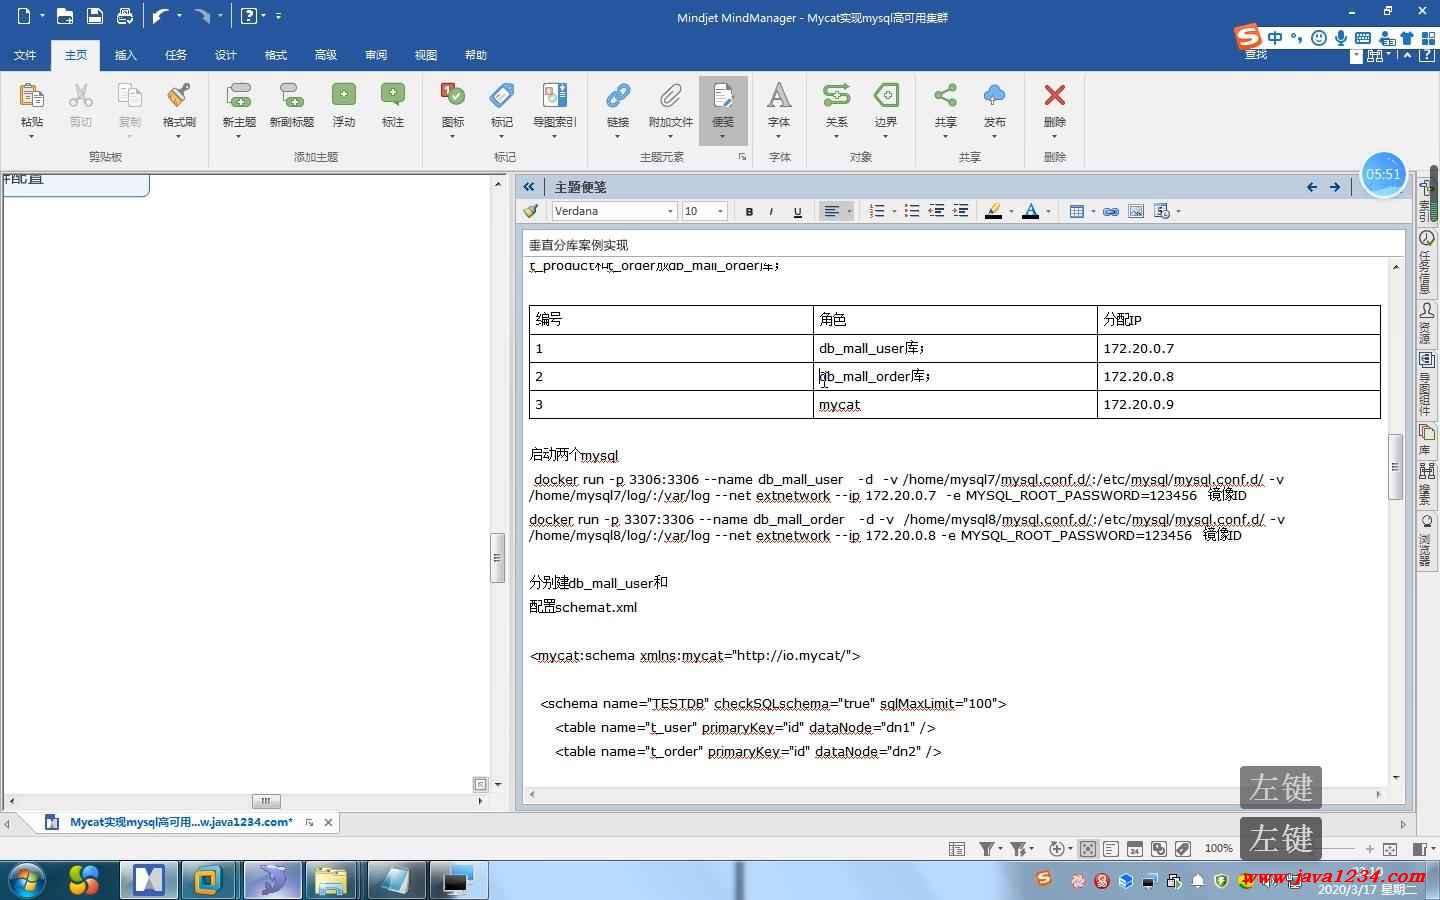Switch to the 任务 (Task) ribbon tab

tap(176, 55)
